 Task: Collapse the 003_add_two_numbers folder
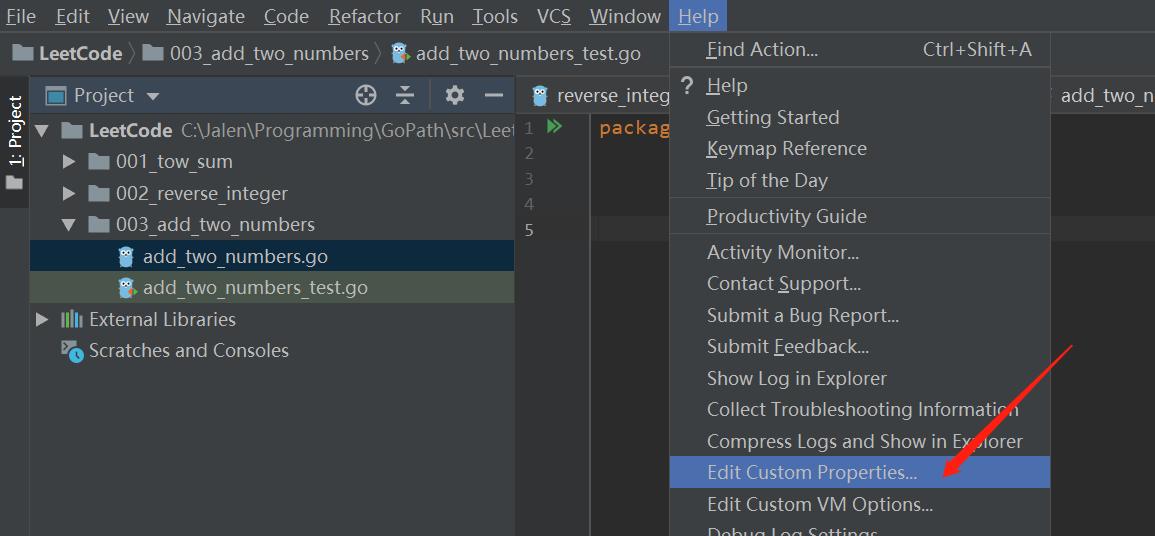click(x=69, y=225)
